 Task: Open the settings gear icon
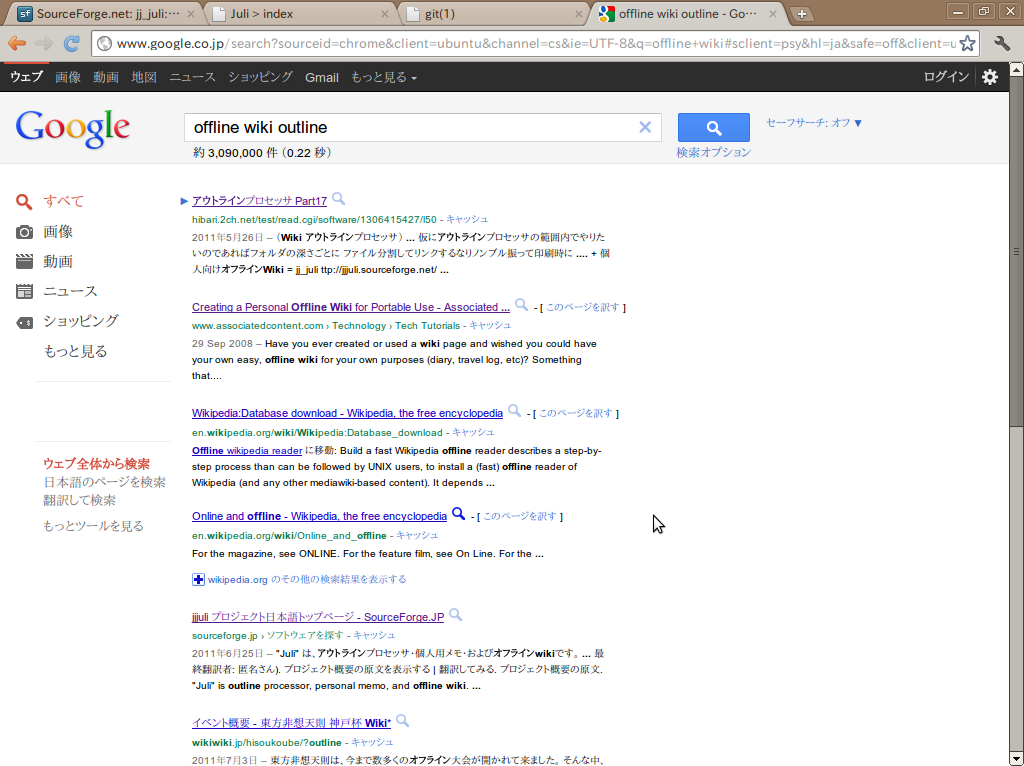989,77
